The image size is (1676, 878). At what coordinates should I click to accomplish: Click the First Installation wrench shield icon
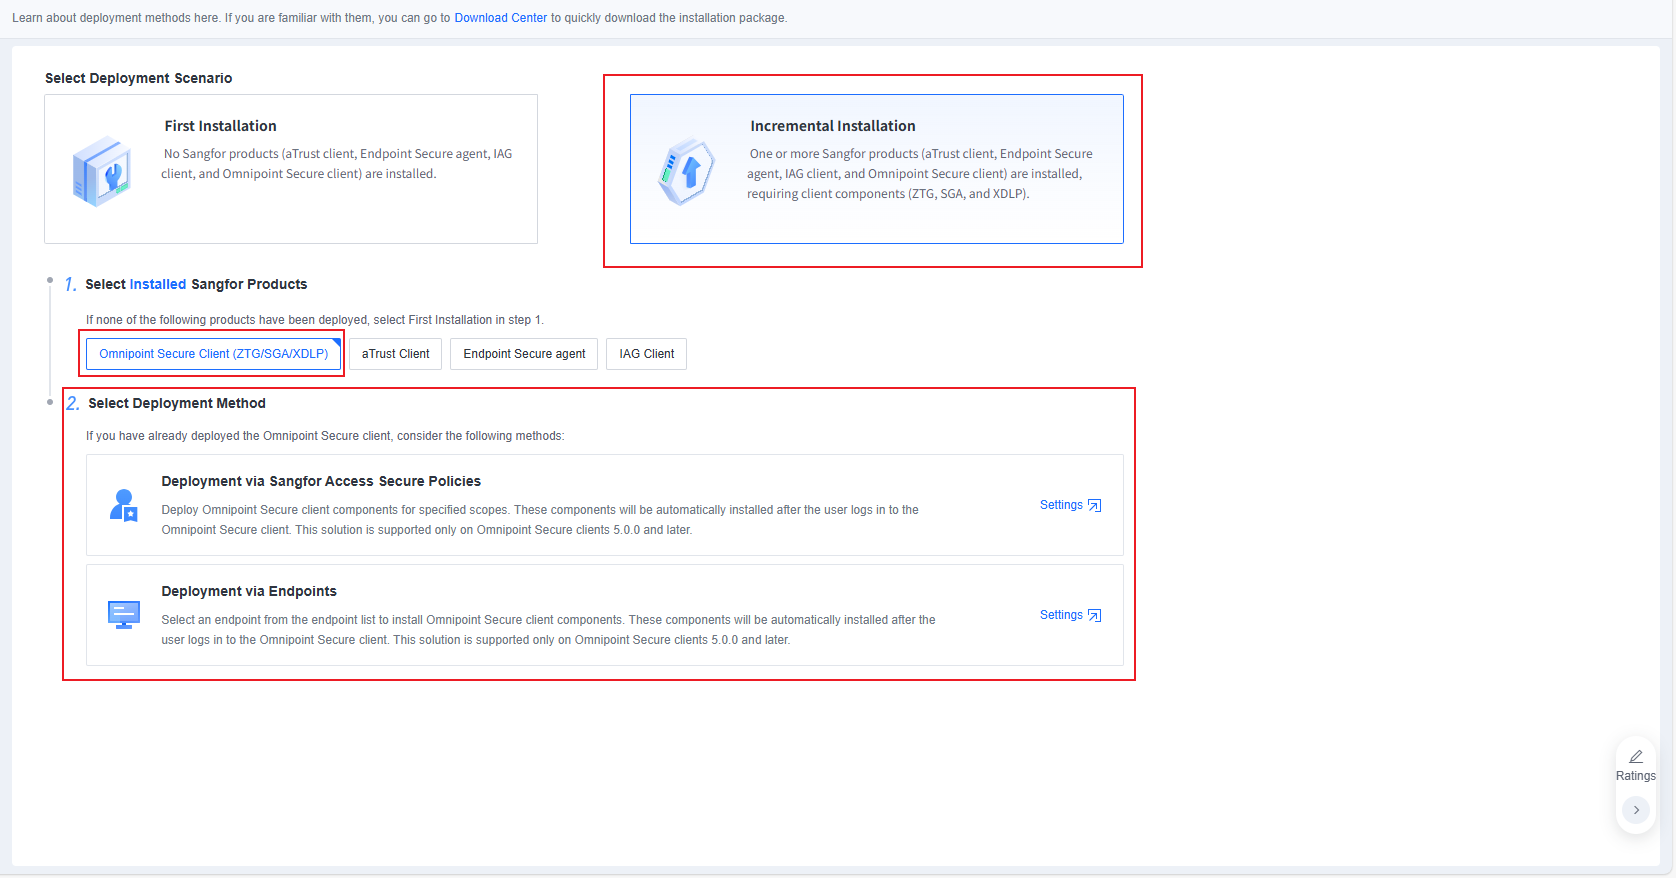[102, 172]
